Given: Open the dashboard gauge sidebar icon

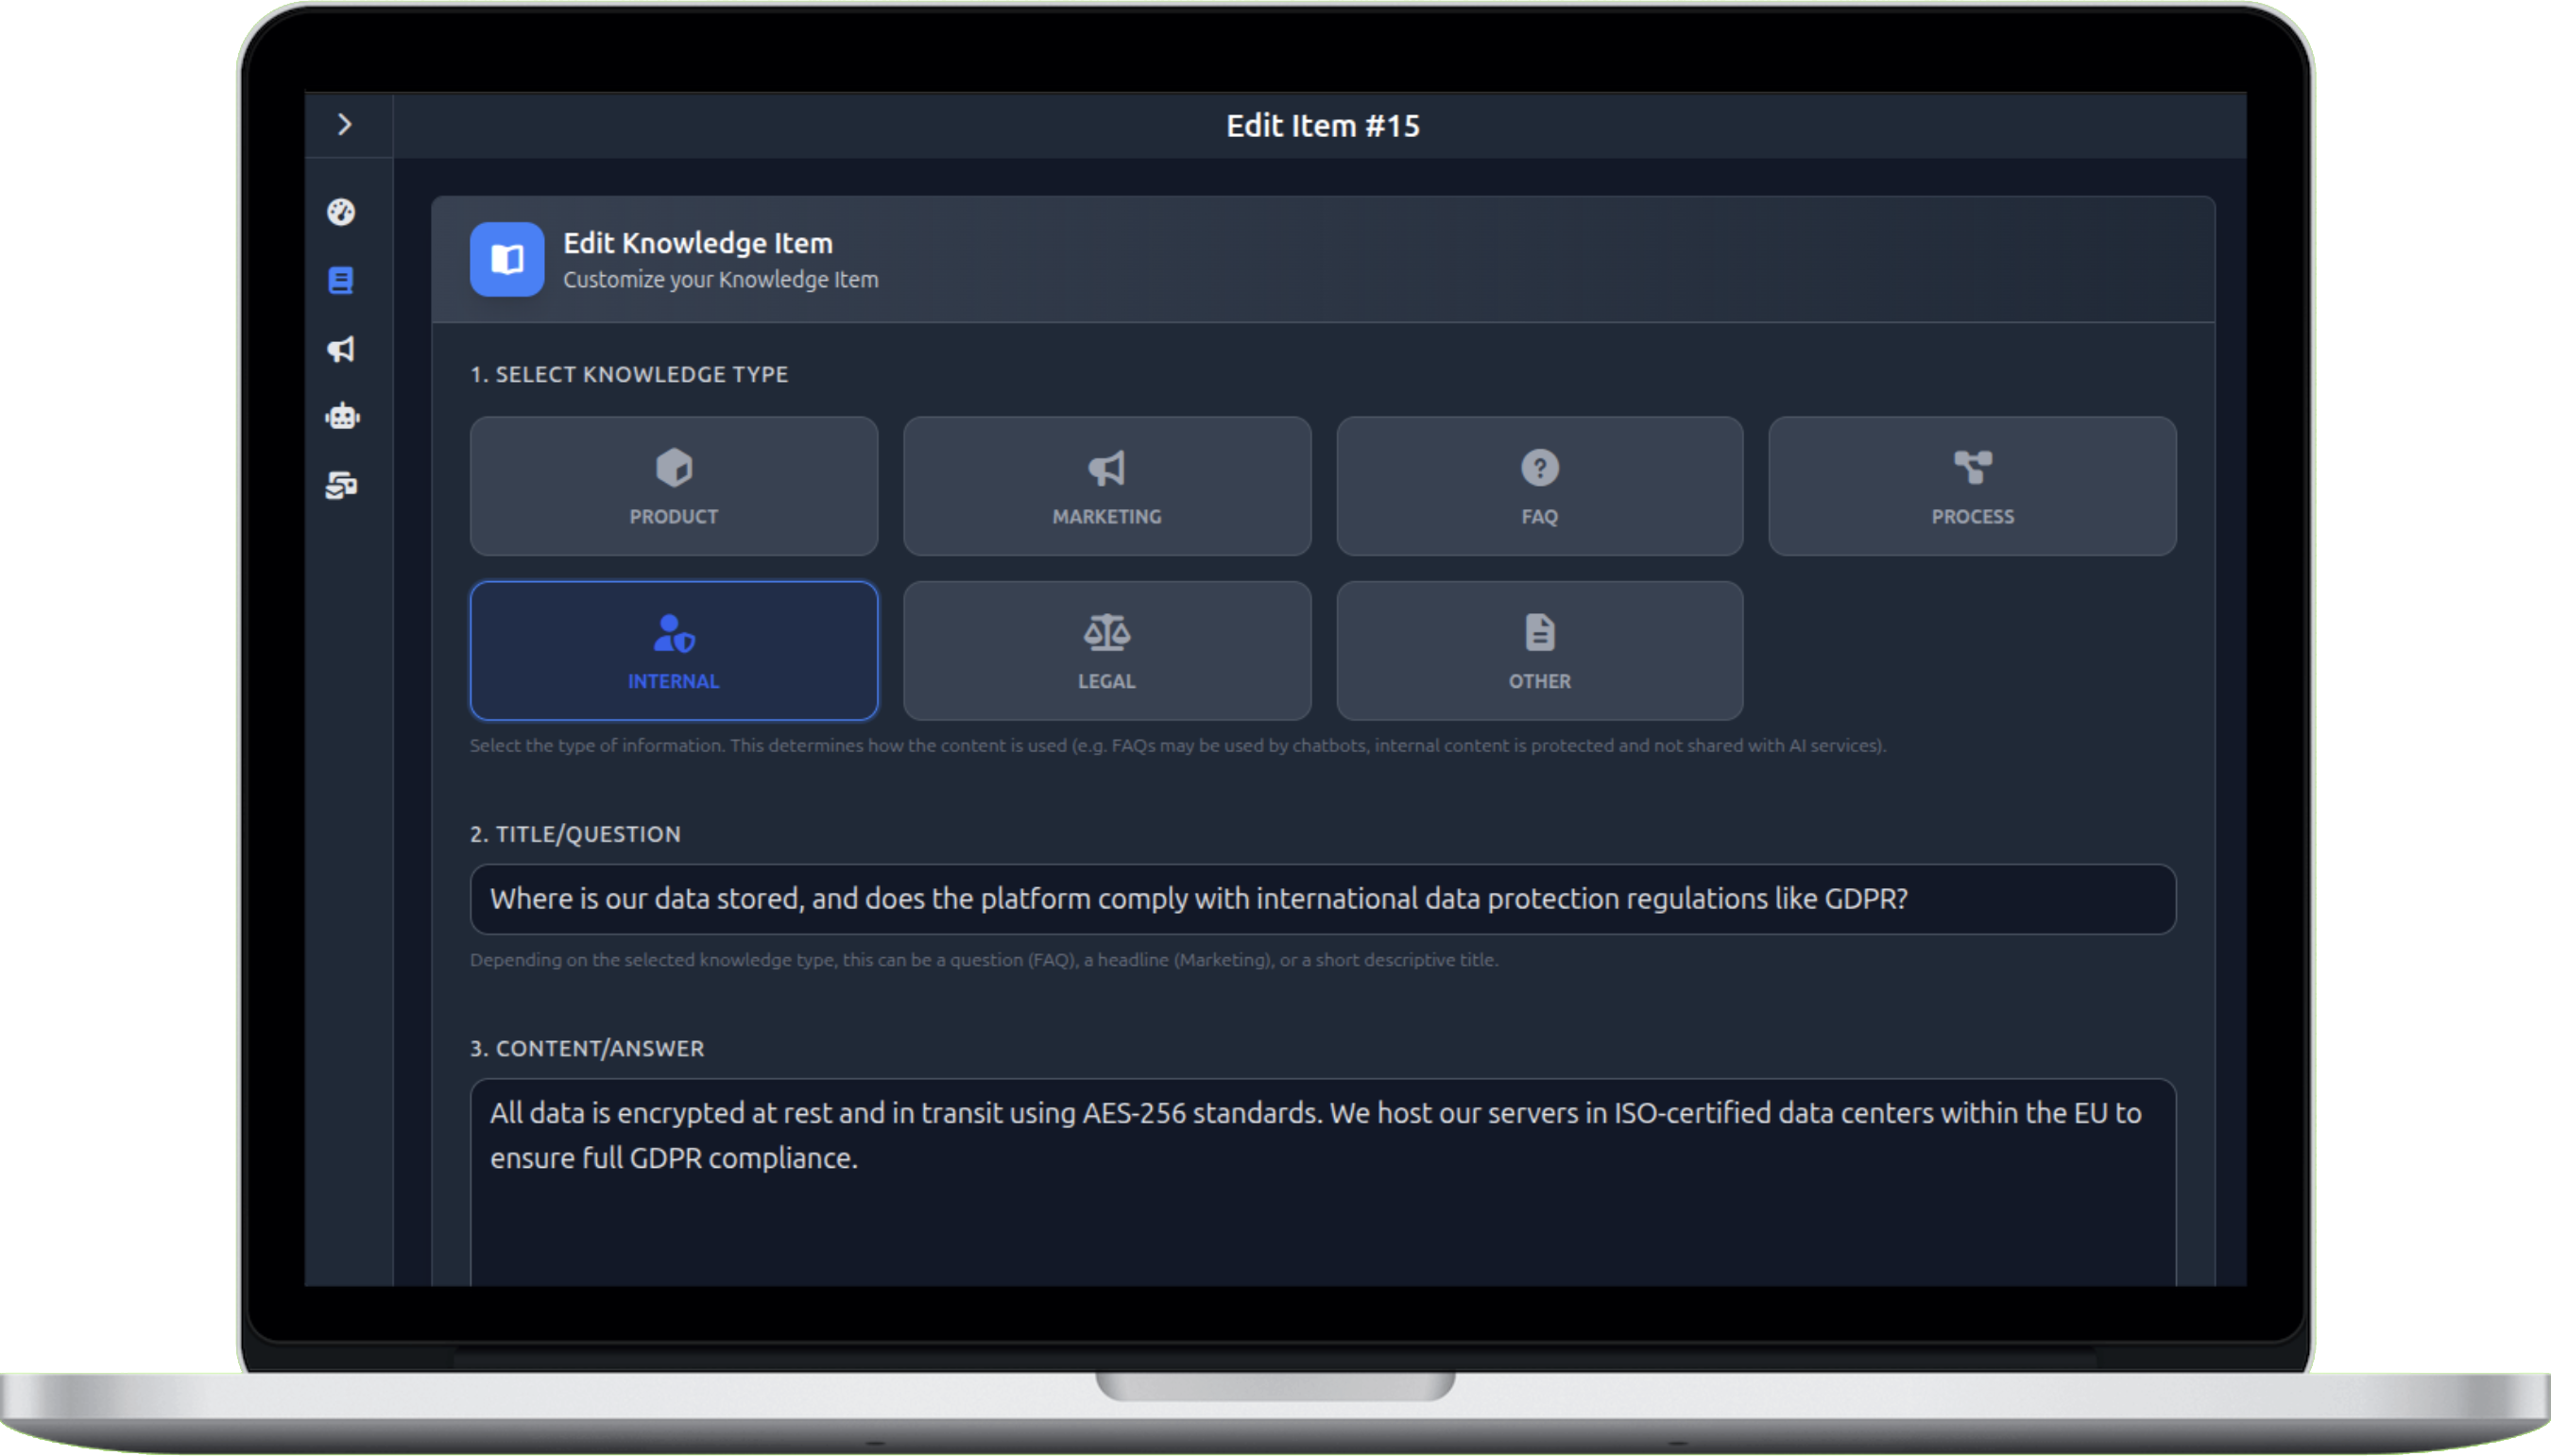Looking at the screenshot, I should [x=341, y=212].
